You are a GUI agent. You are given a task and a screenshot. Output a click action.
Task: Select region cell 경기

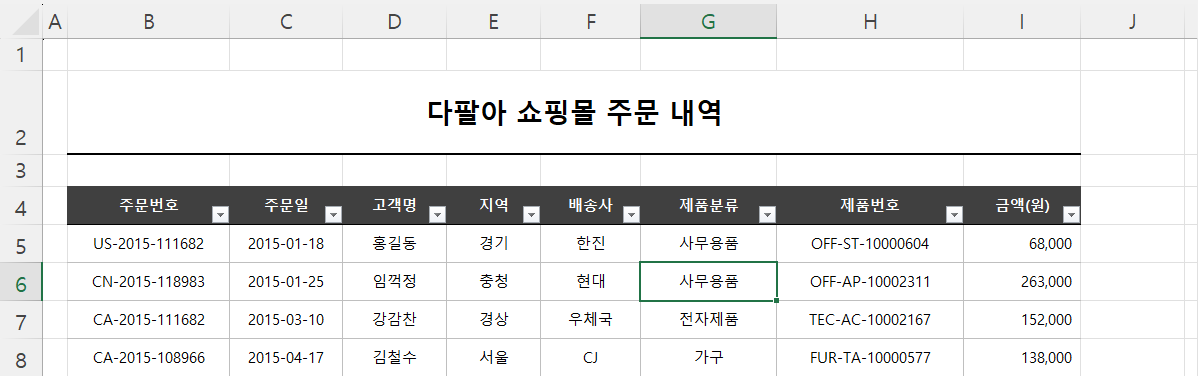494,244
